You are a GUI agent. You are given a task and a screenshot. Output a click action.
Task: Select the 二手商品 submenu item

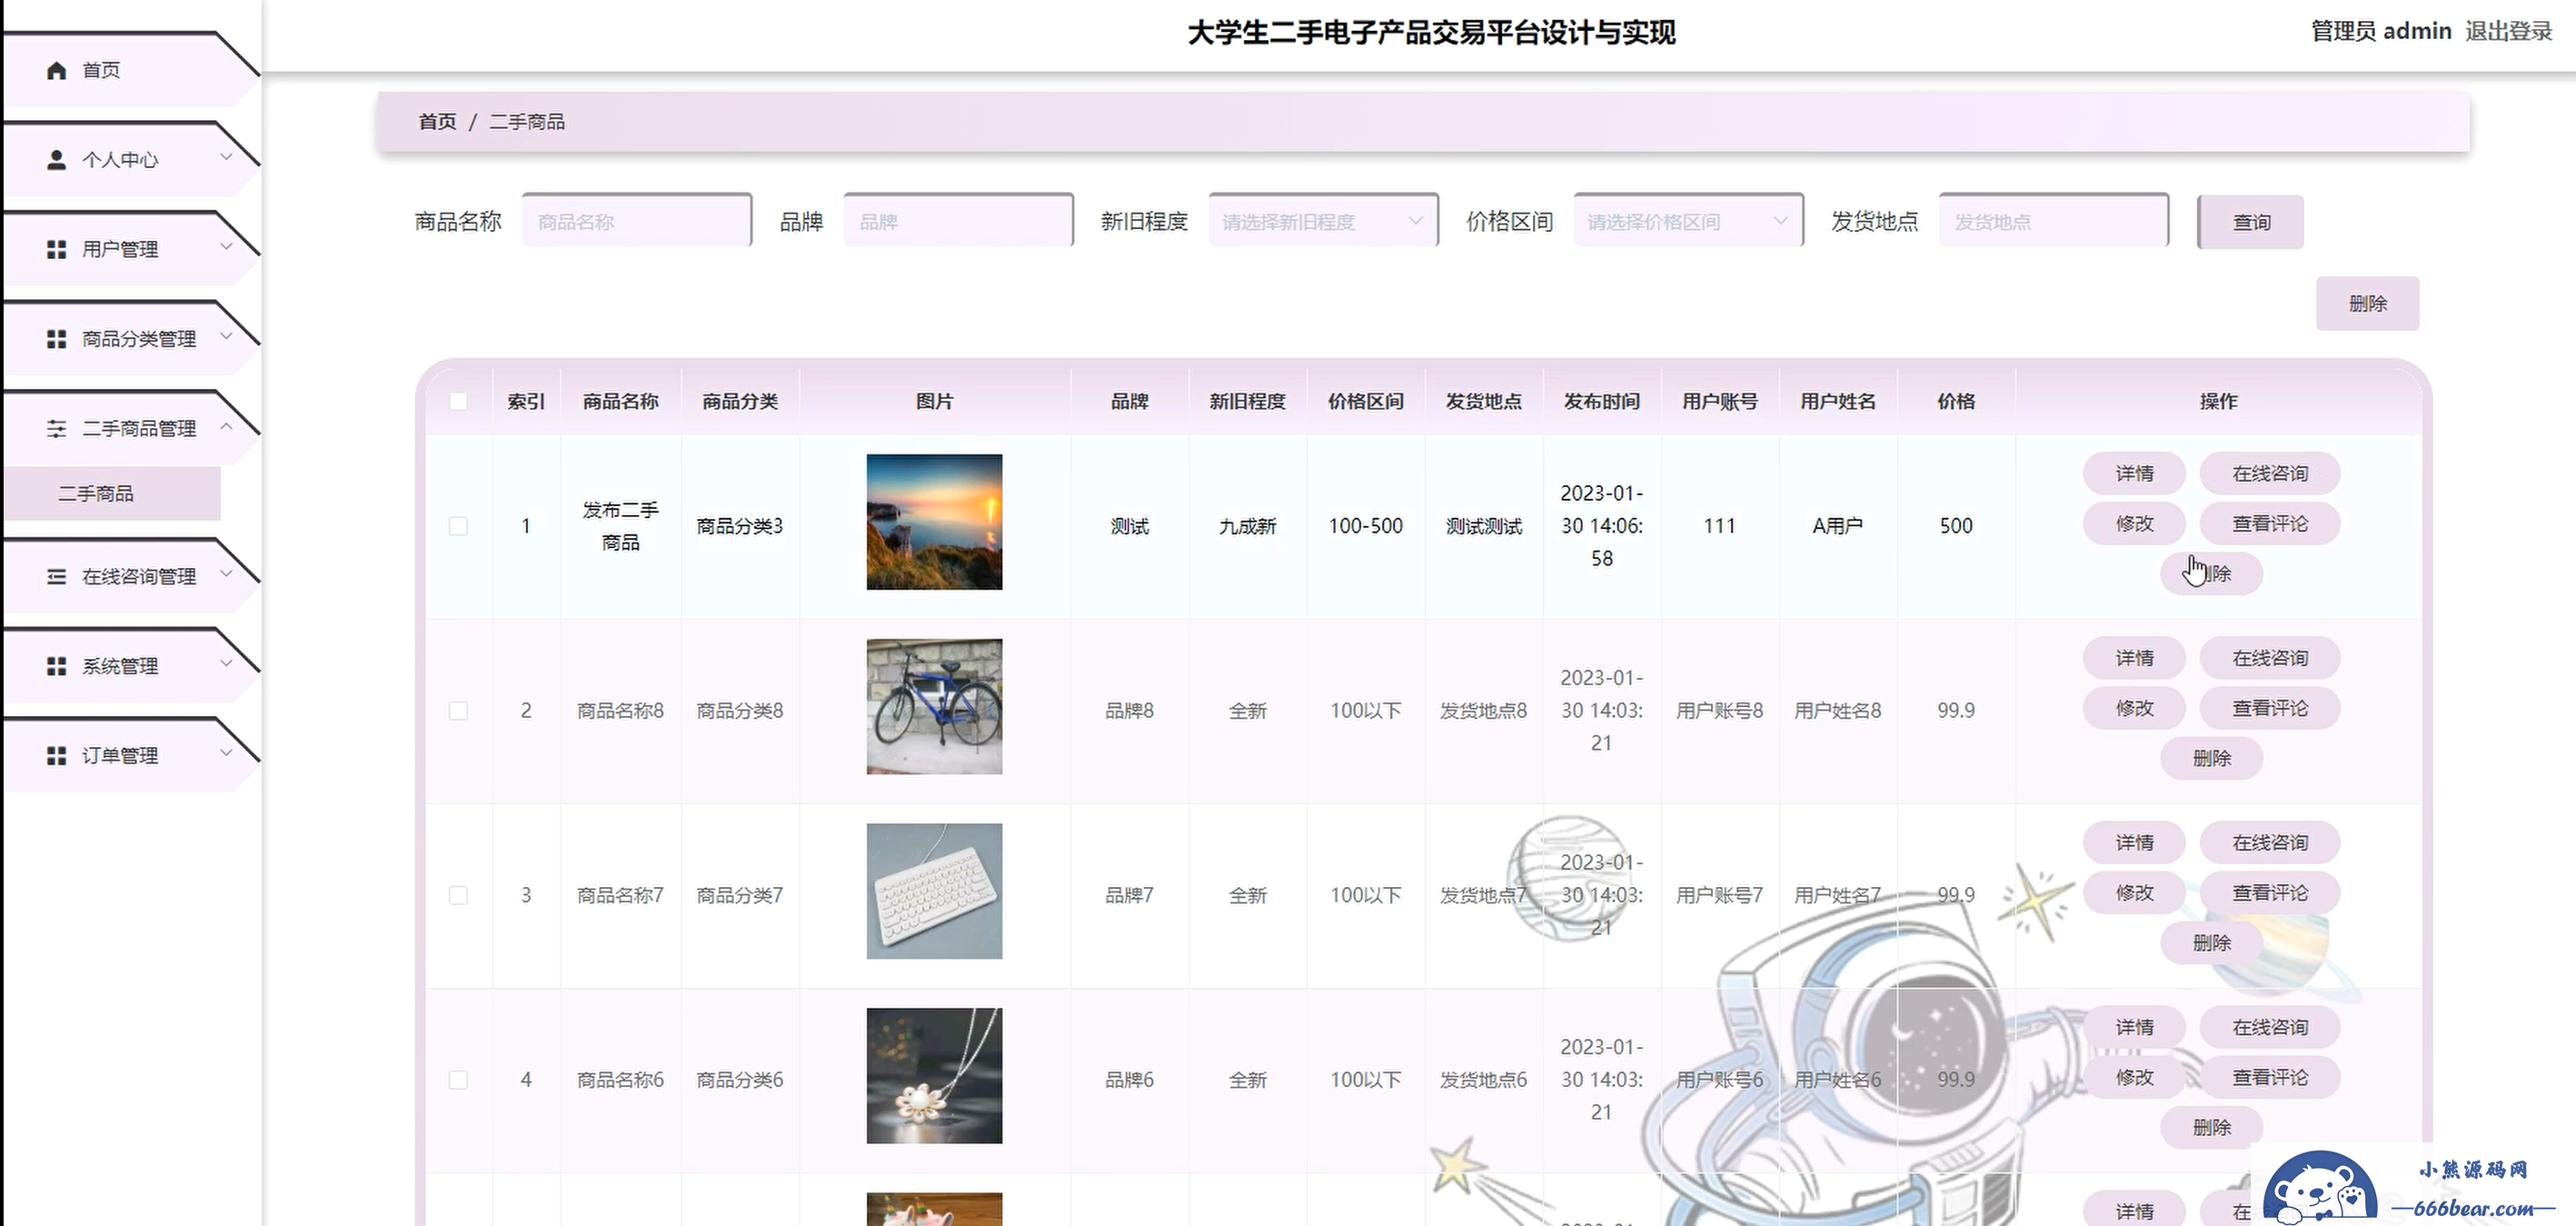[112, 494]
